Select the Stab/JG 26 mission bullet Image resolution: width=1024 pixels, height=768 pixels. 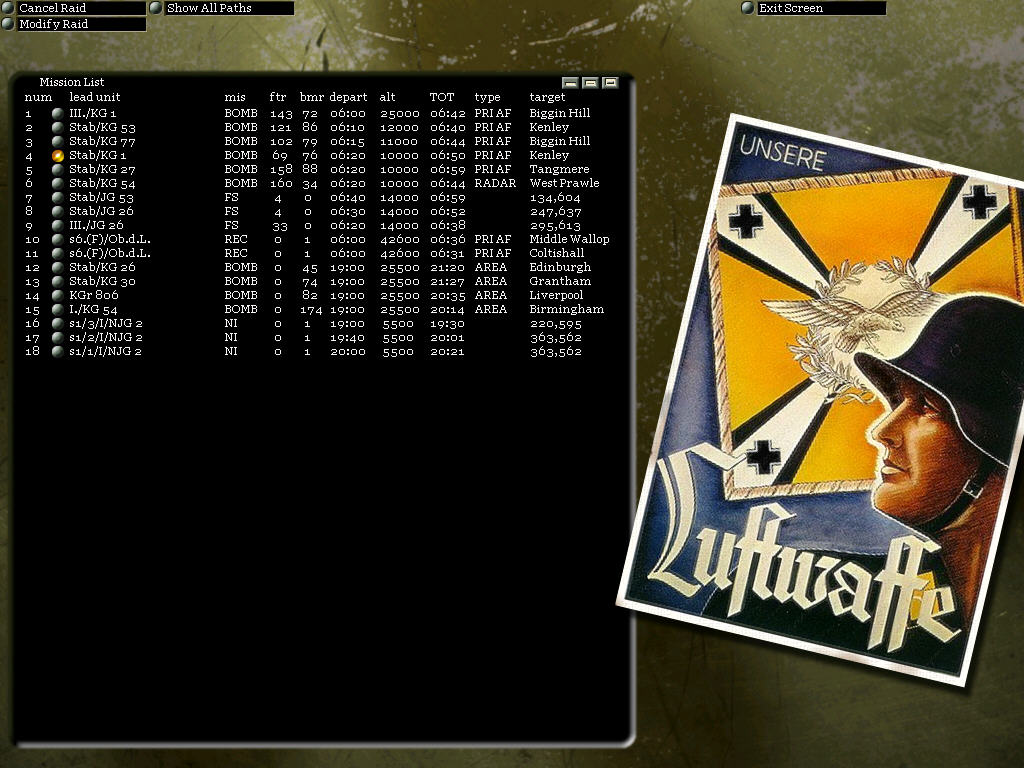(57, 212)
